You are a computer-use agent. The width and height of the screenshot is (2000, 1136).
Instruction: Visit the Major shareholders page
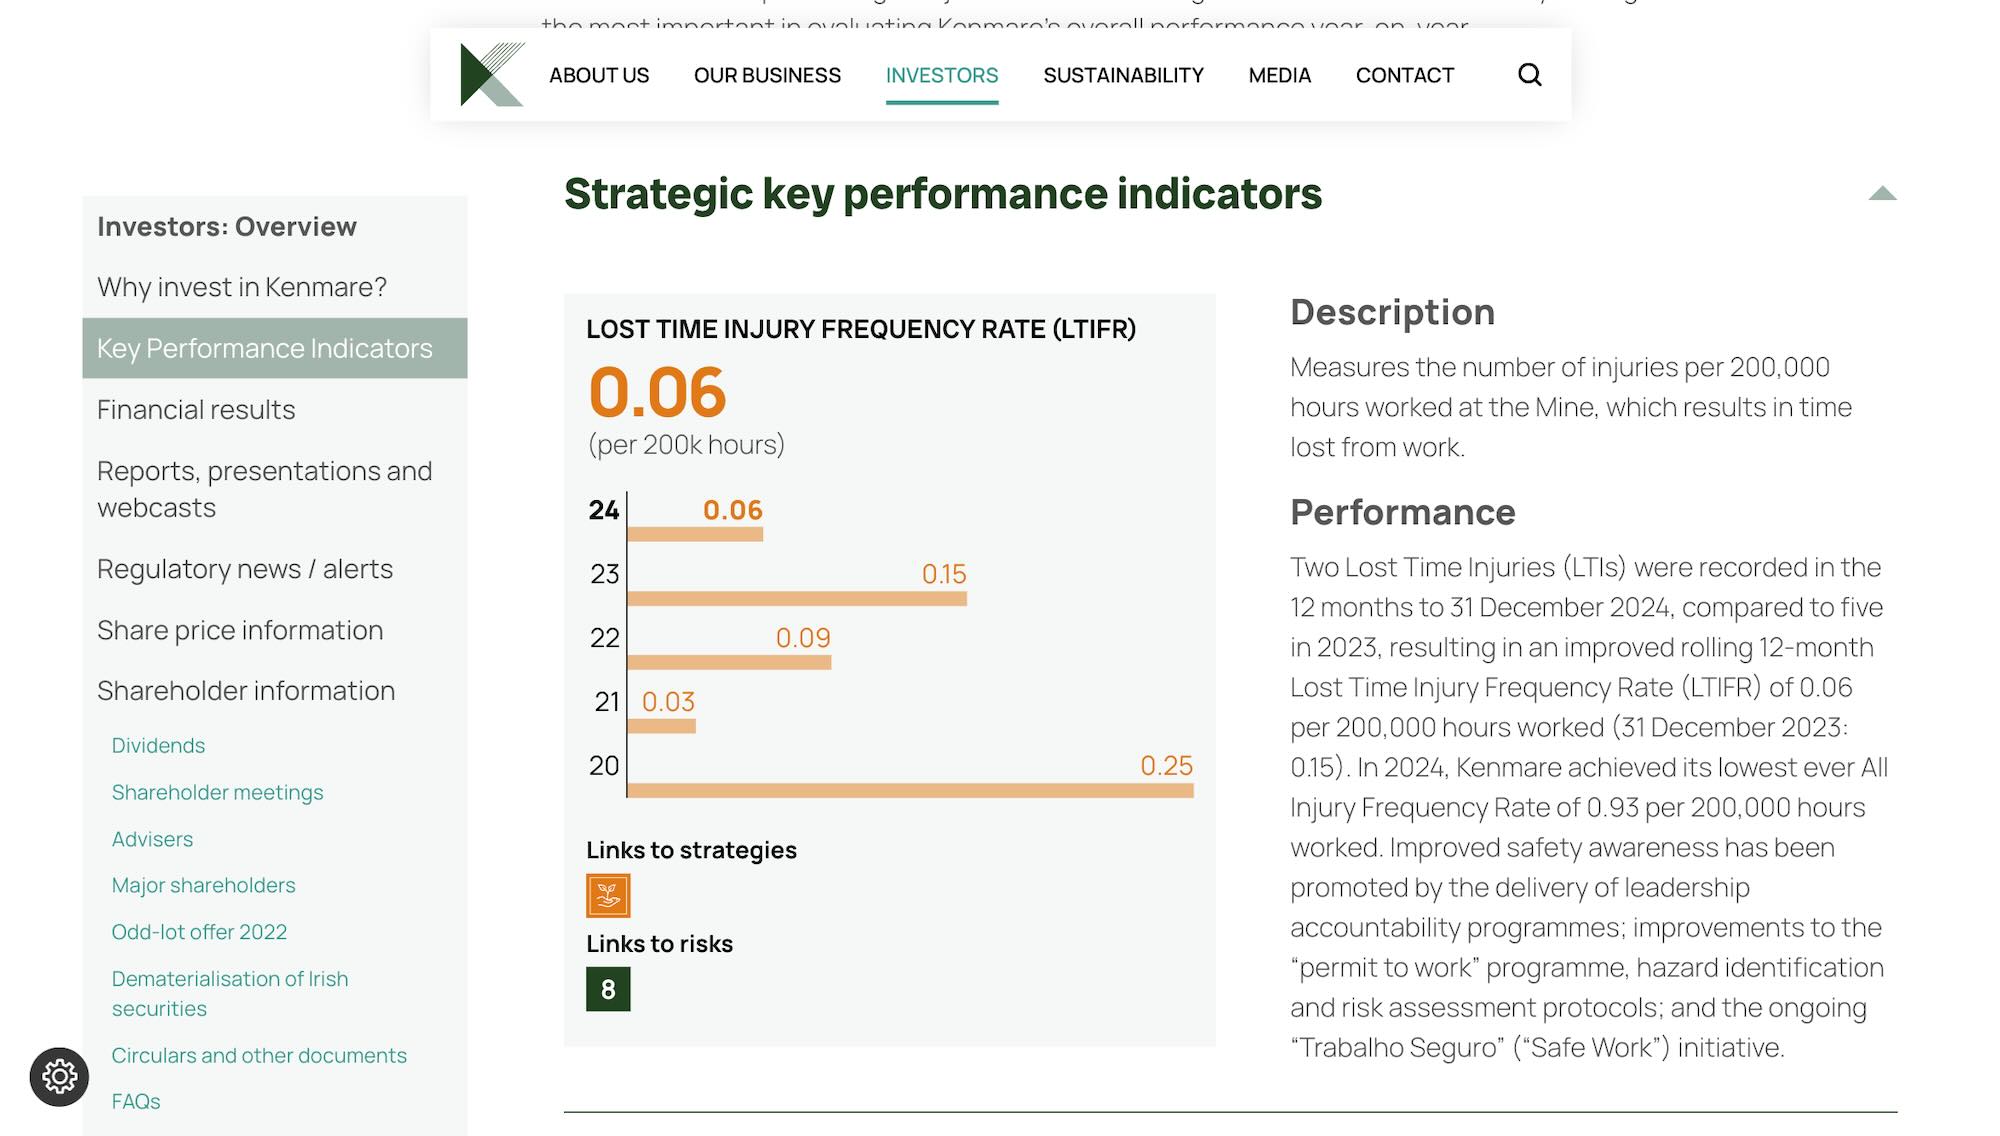pyautogui.click(x=203, y=885)
